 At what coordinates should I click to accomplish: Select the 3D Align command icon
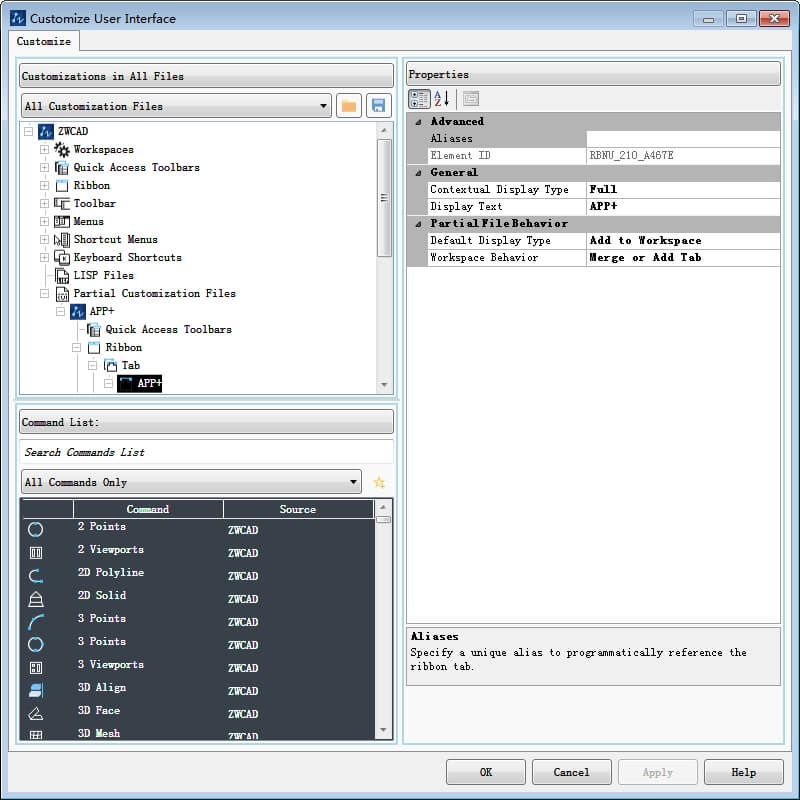36,691
